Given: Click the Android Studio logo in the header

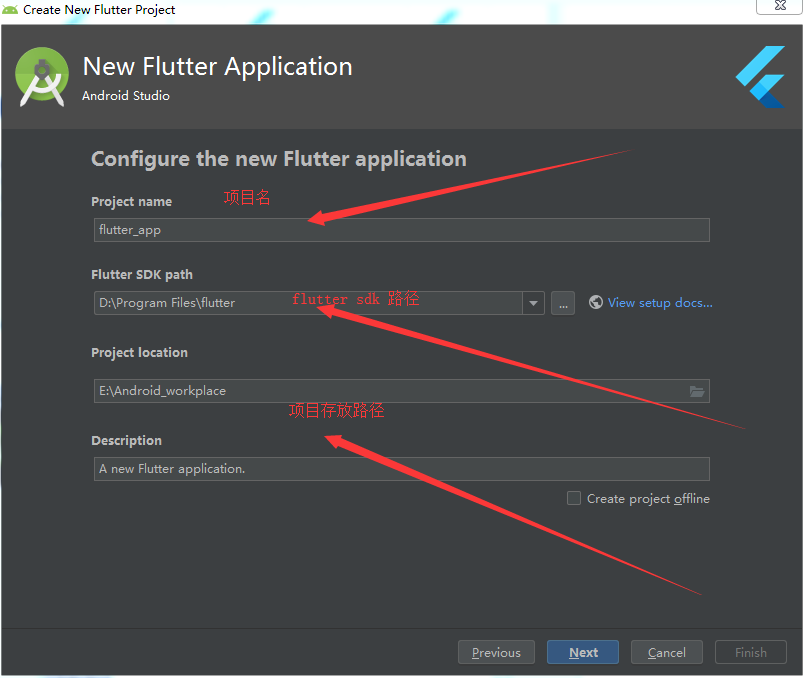Looking at the screenshot, I should [43, 77].
